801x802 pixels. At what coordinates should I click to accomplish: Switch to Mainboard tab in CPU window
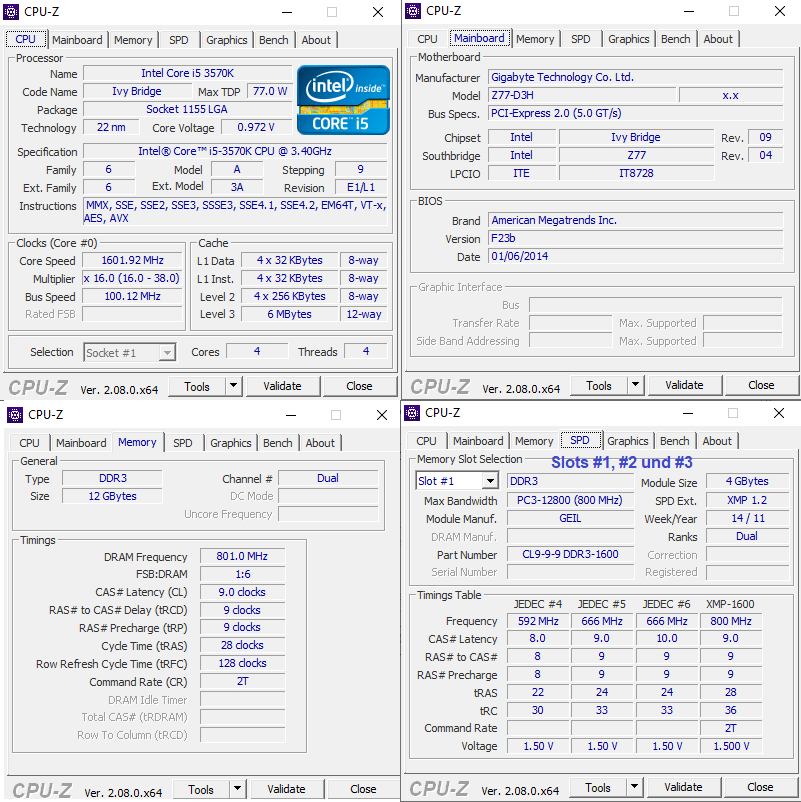(77, 40)
